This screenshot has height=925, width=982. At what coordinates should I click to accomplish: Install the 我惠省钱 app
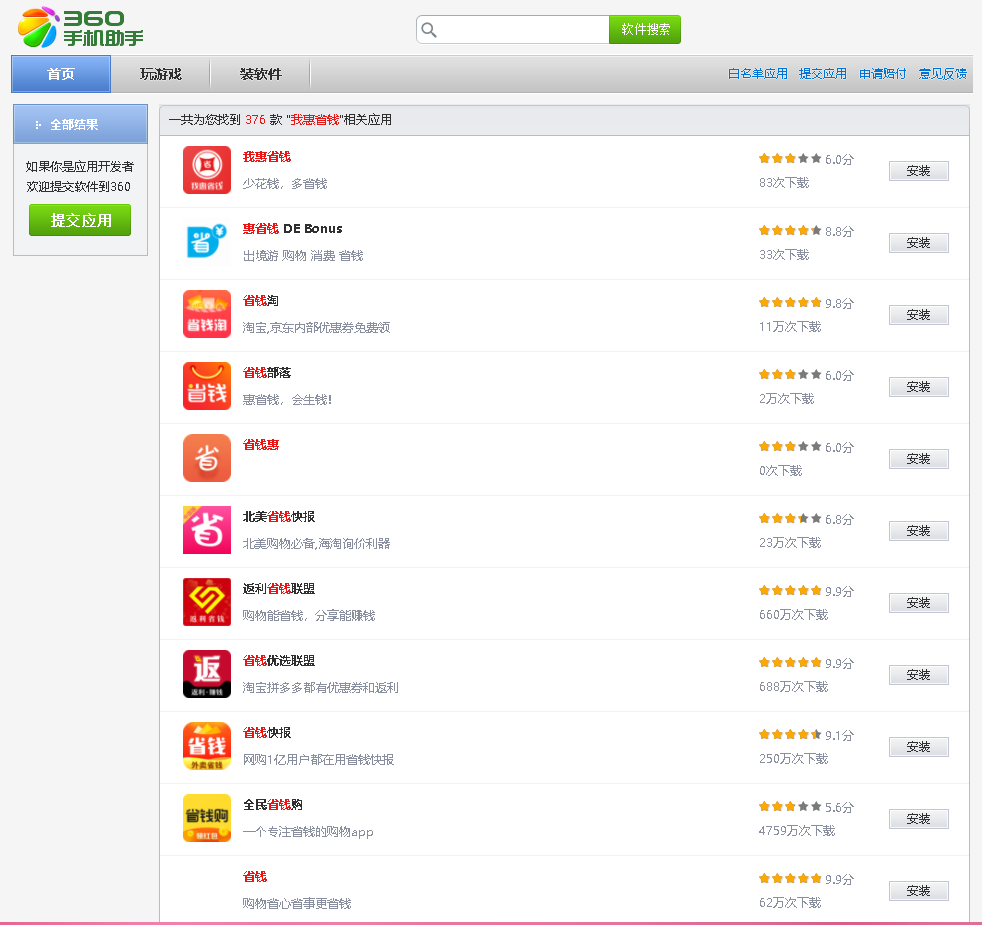pyautogui.click(x=918, y=170)
